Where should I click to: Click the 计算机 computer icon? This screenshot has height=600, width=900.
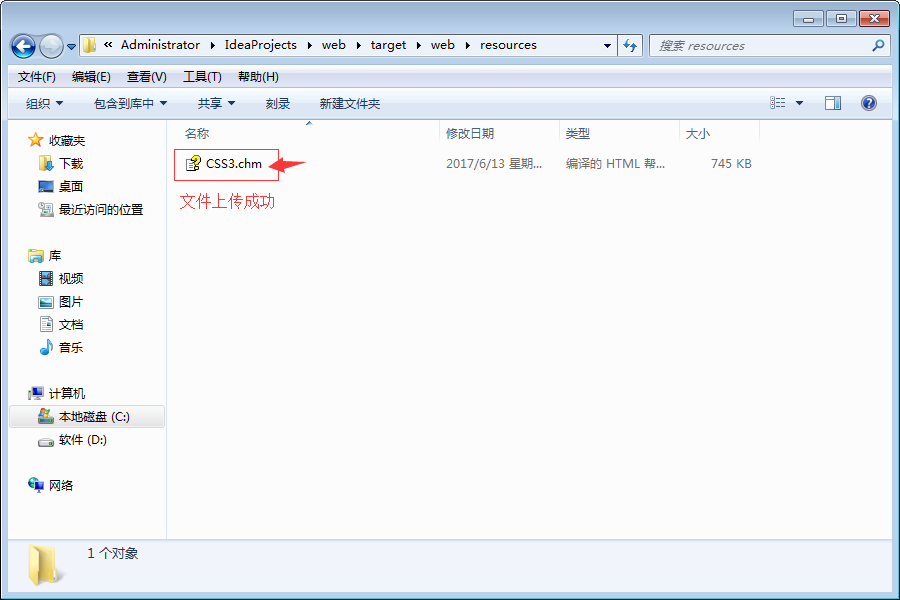tap(36, 393)
